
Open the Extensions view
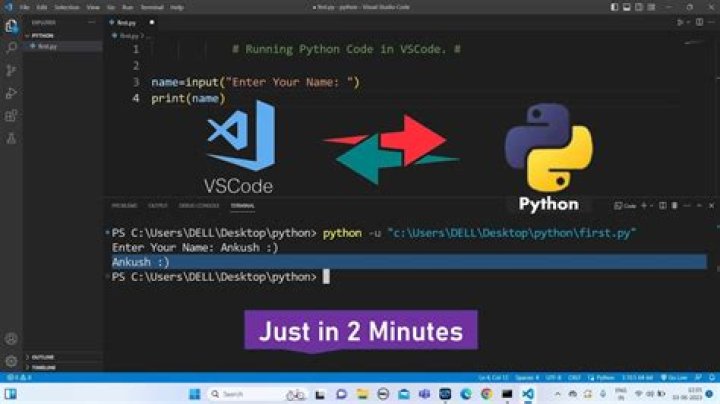click(x=11, y=115)
